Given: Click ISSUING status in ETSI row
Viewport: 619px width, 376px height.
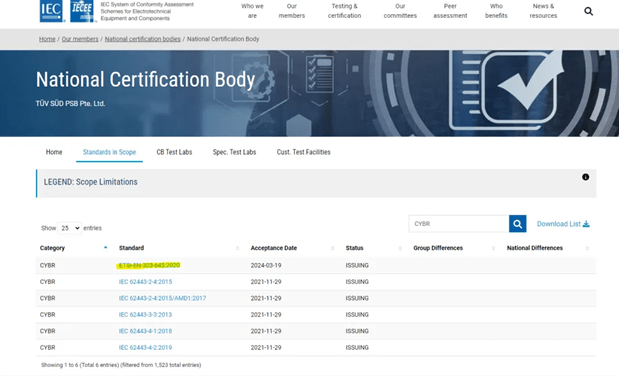Looking at the screenshot, I should click(x=357, y=265).
